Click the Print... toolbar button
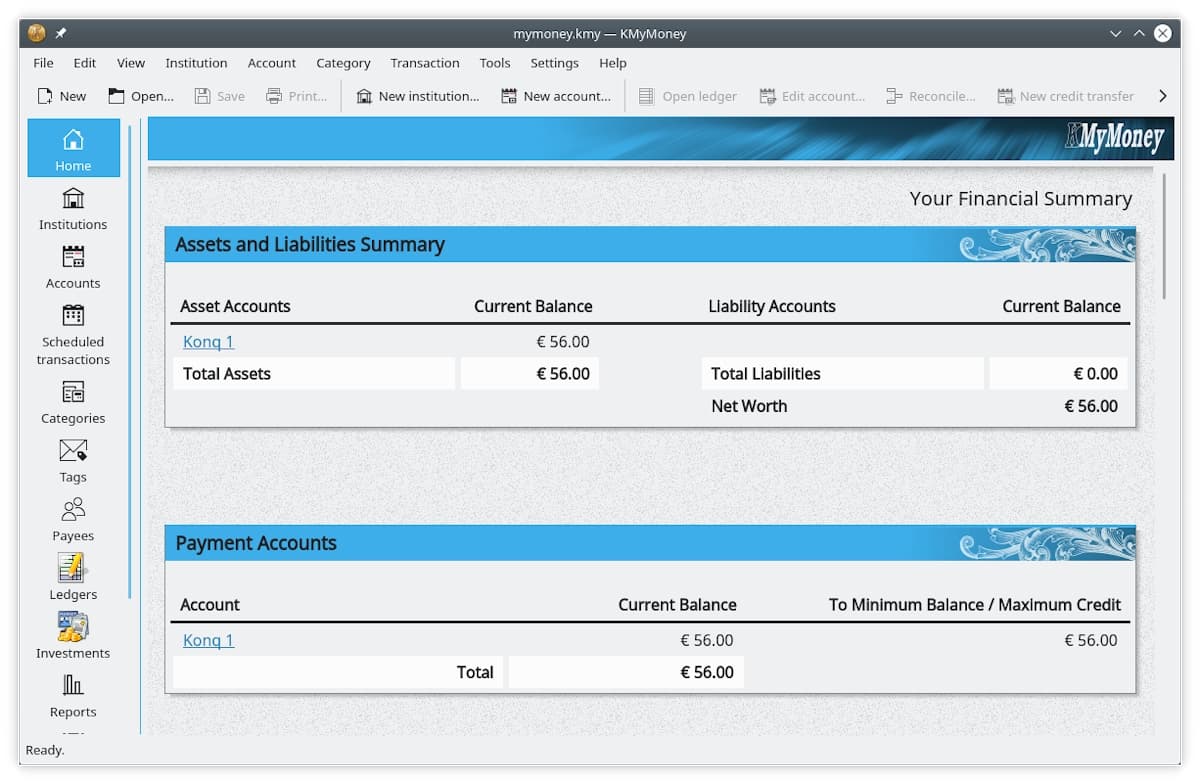Viewport: 1200px width, 784px height. pyautogui.click(x=297, y=96)
